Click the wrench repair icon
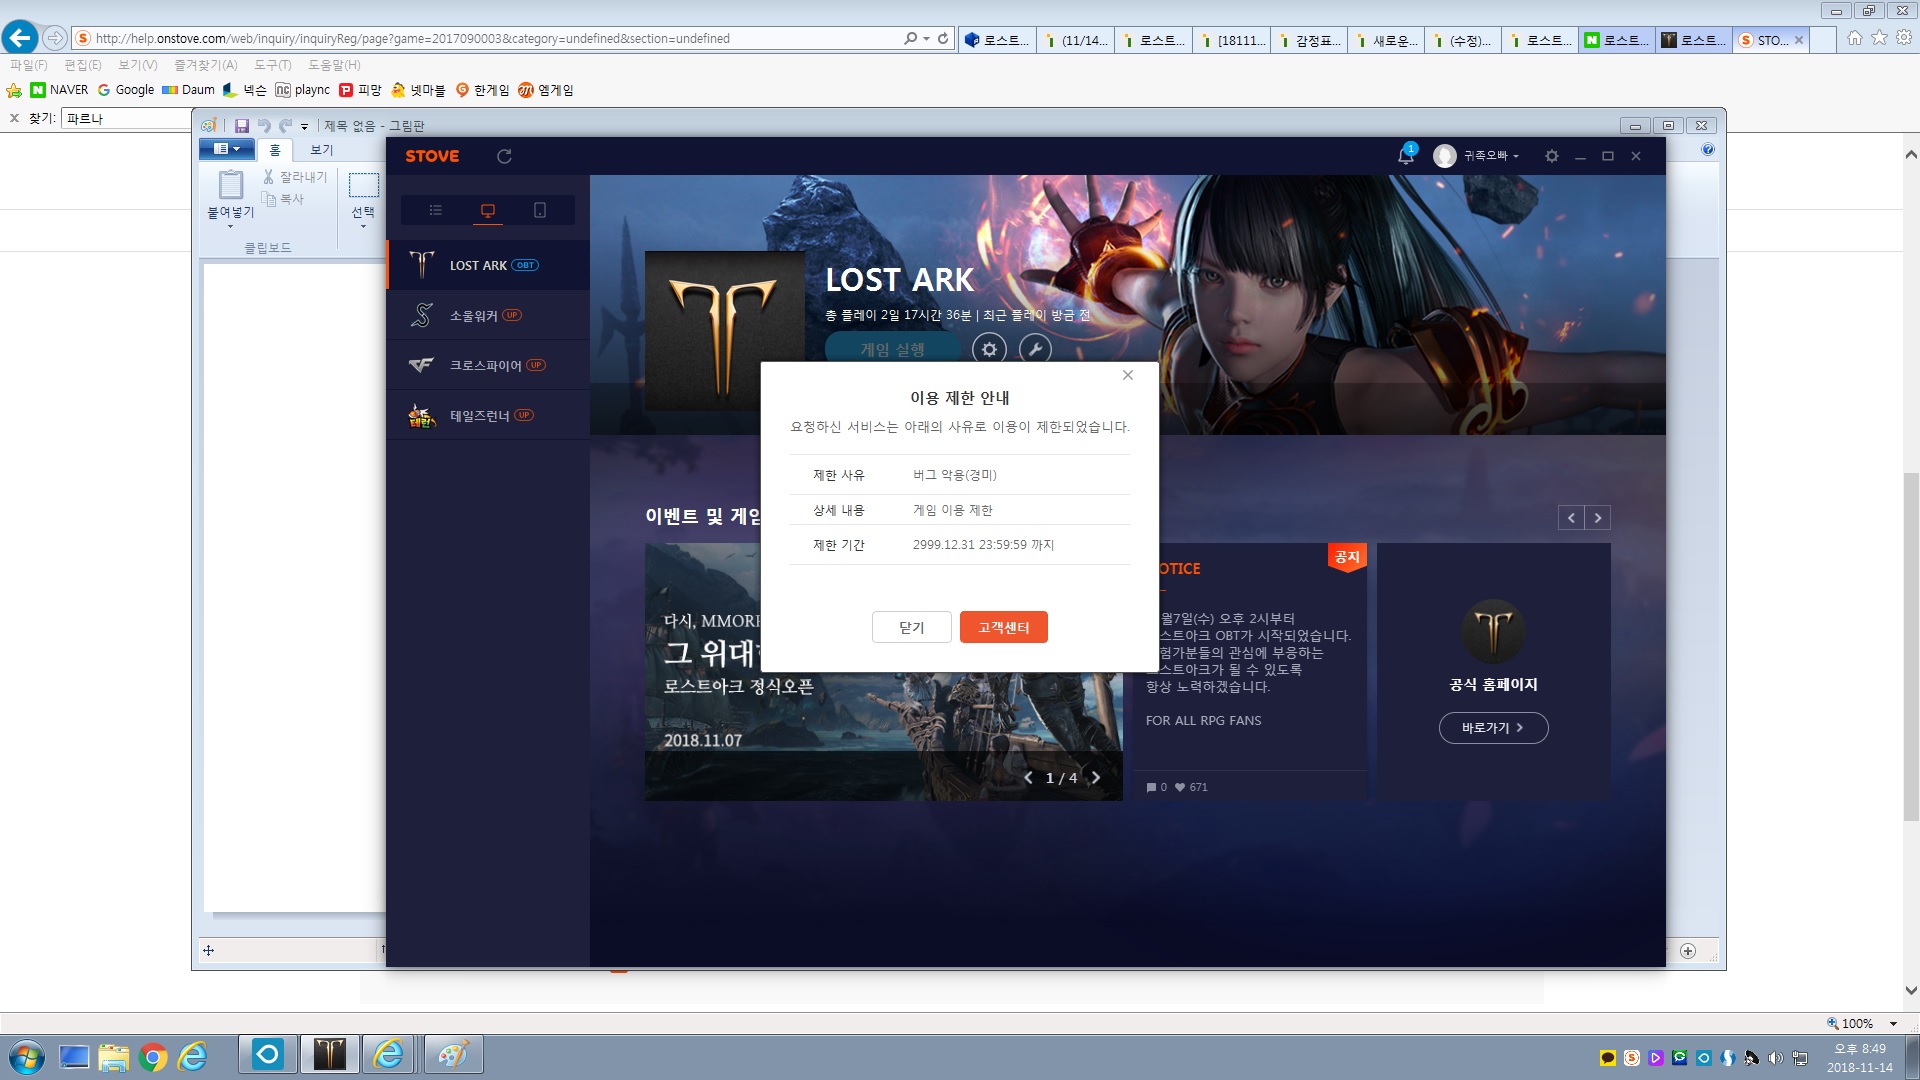 [x=1035, y=349]
